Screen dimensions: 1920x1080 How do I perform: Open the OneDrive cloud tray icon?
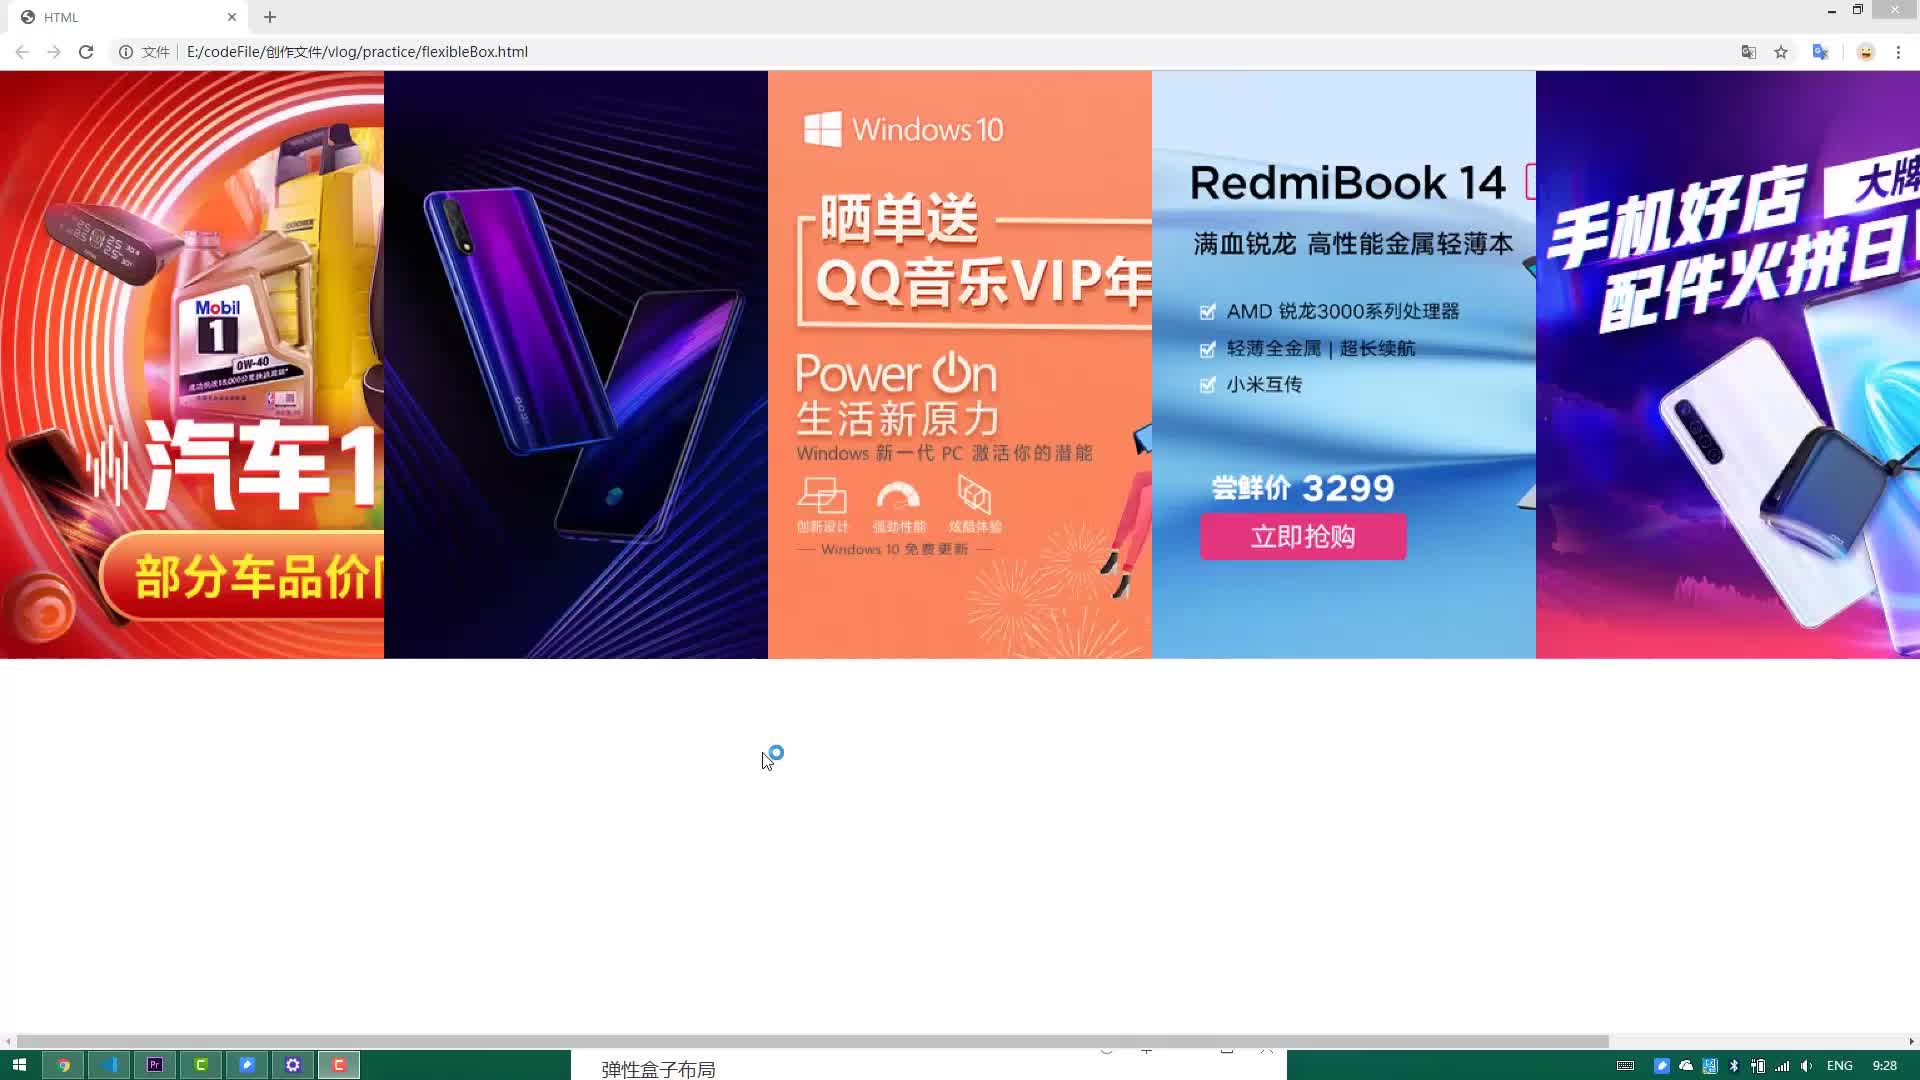tap(1686, 1066)
